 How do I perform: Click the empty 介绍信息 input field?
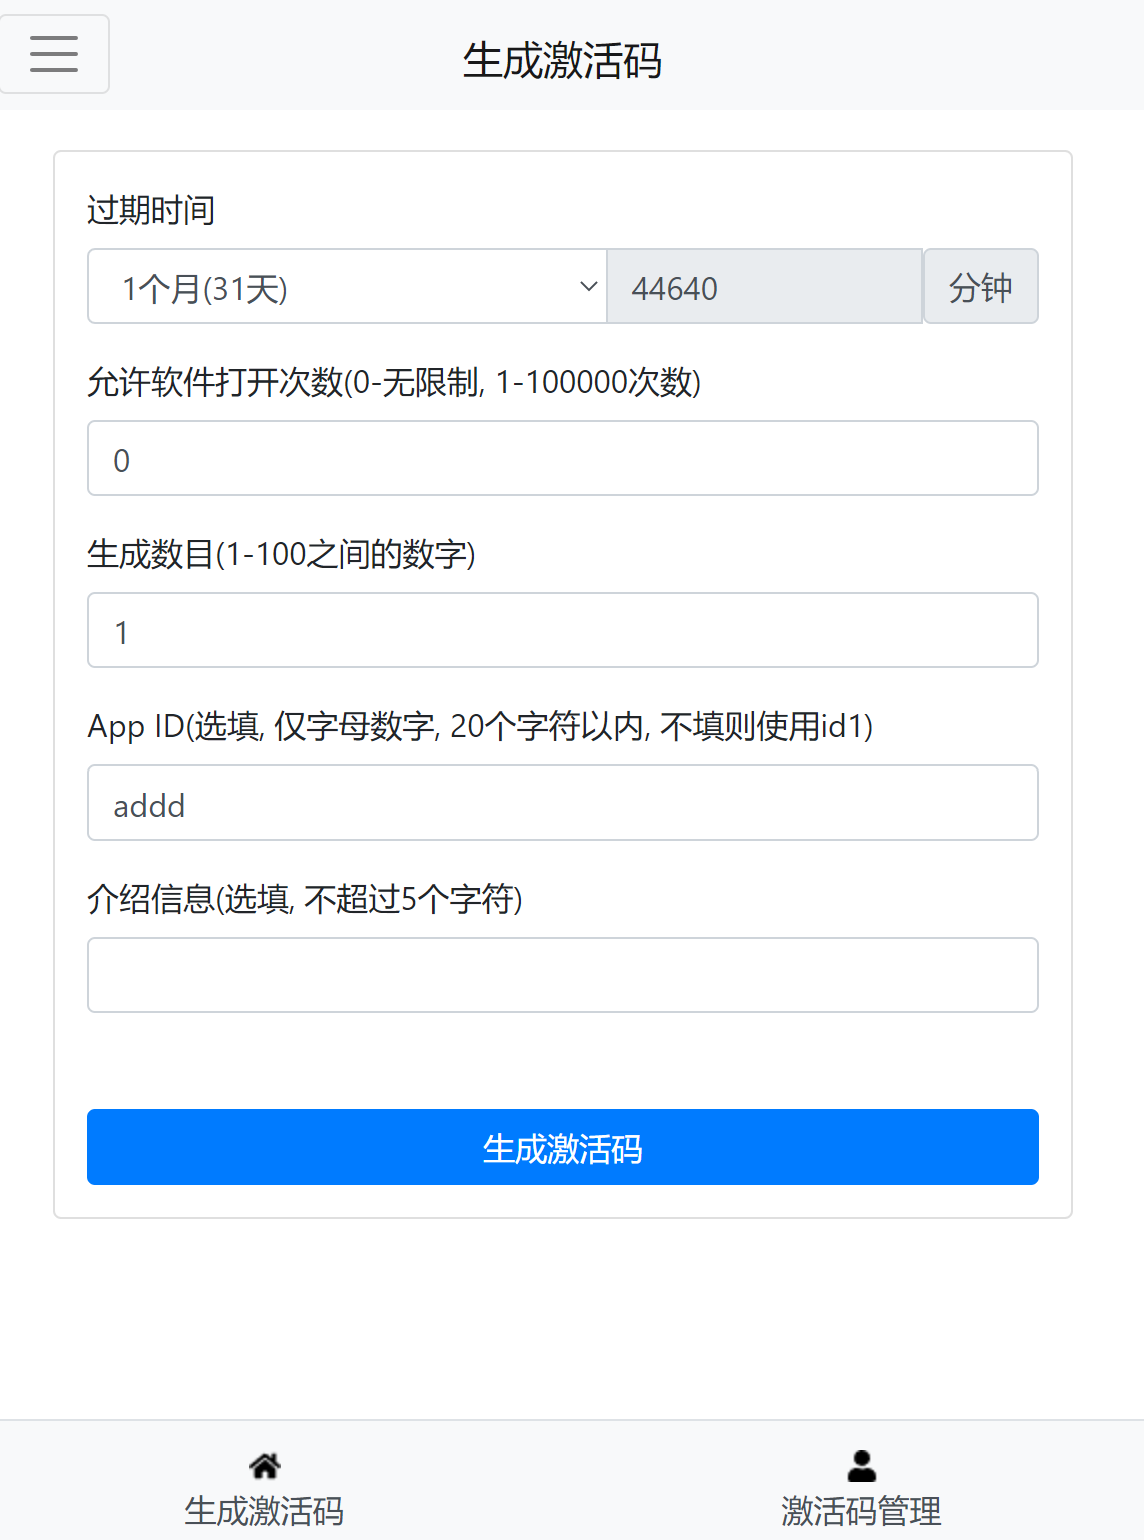pos(563,975)
